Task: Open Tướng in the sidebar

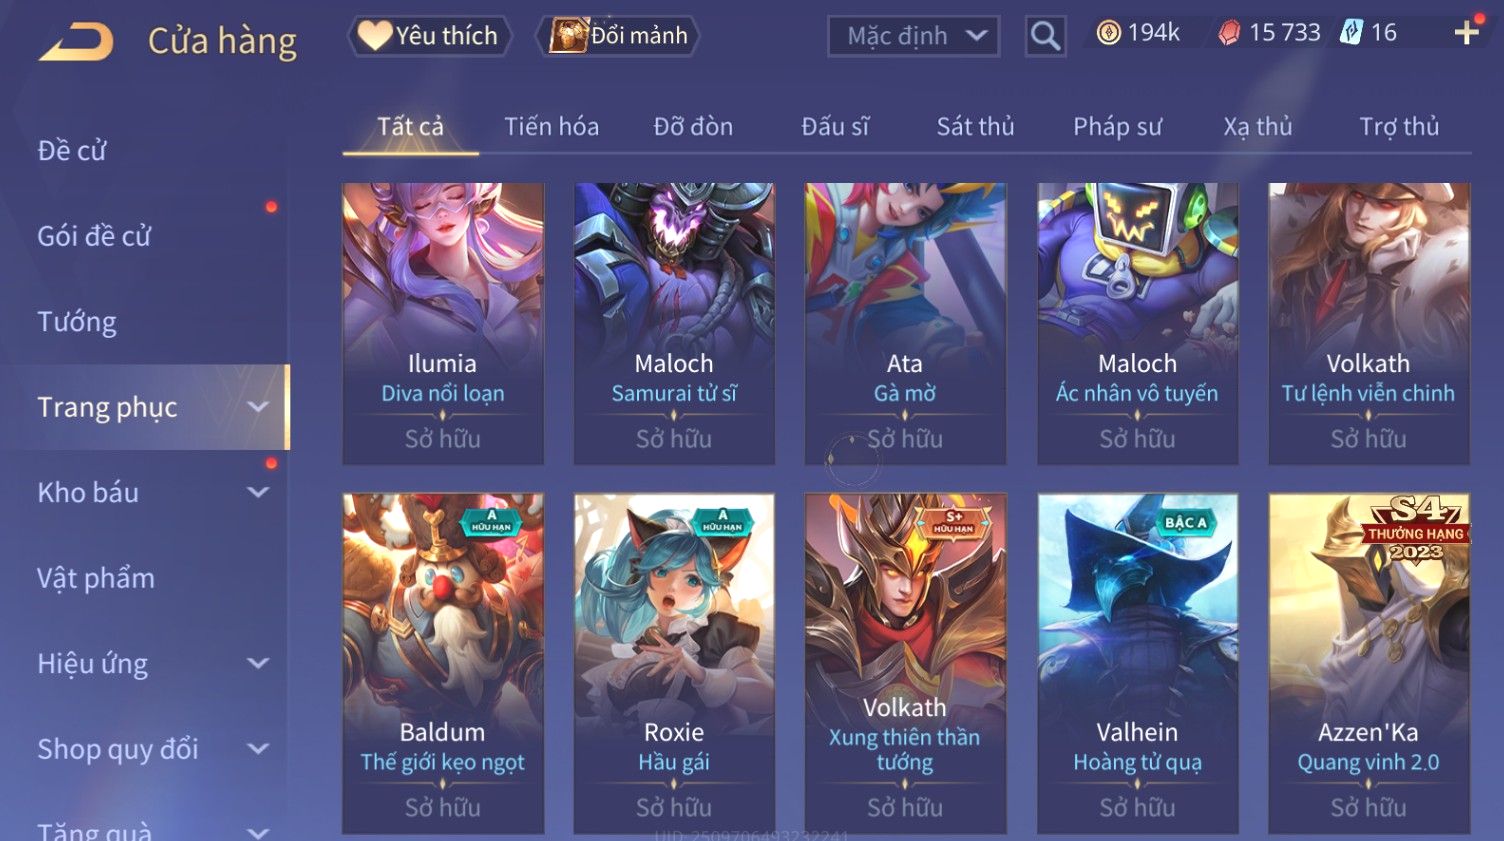Action: [x=77, y=322]
